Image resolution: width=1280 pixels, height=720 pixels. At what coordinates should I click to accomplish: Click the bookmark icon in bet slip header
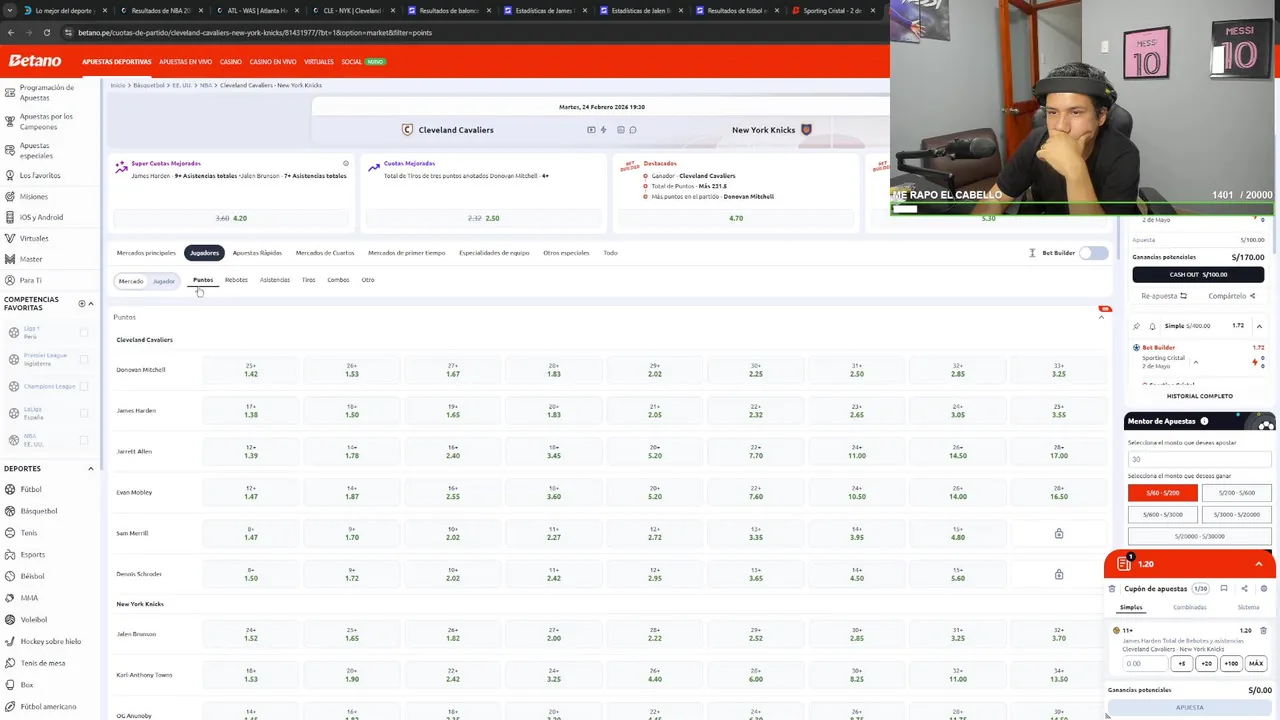(x=1224, y=589)
